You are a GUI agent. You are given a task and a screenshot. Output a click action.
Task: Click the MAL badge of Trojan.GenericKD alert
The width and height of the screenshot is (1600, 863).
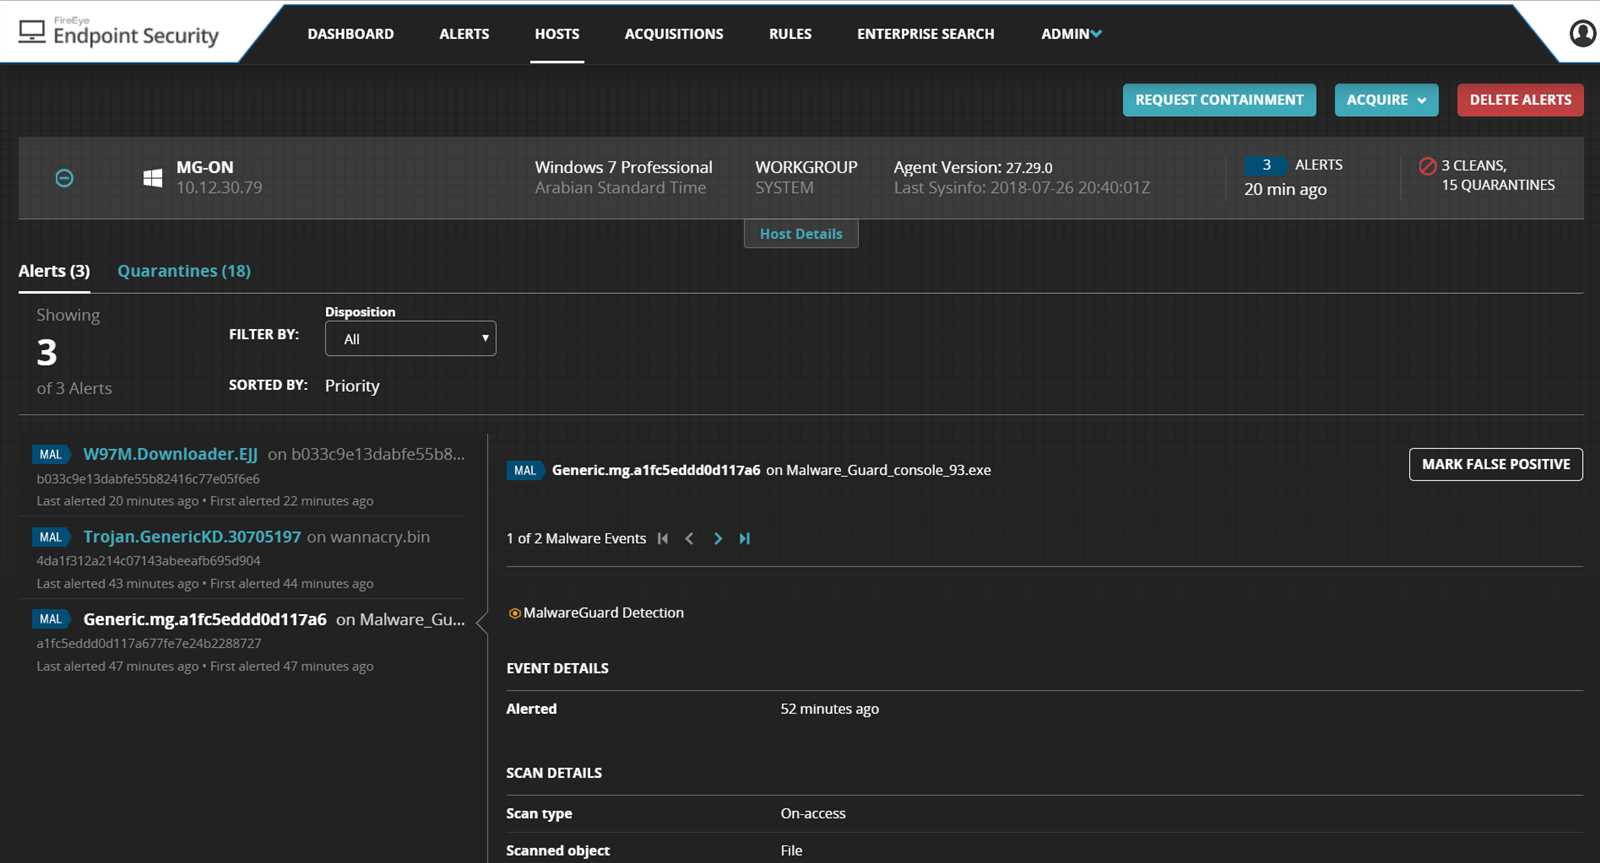[51, 537]
